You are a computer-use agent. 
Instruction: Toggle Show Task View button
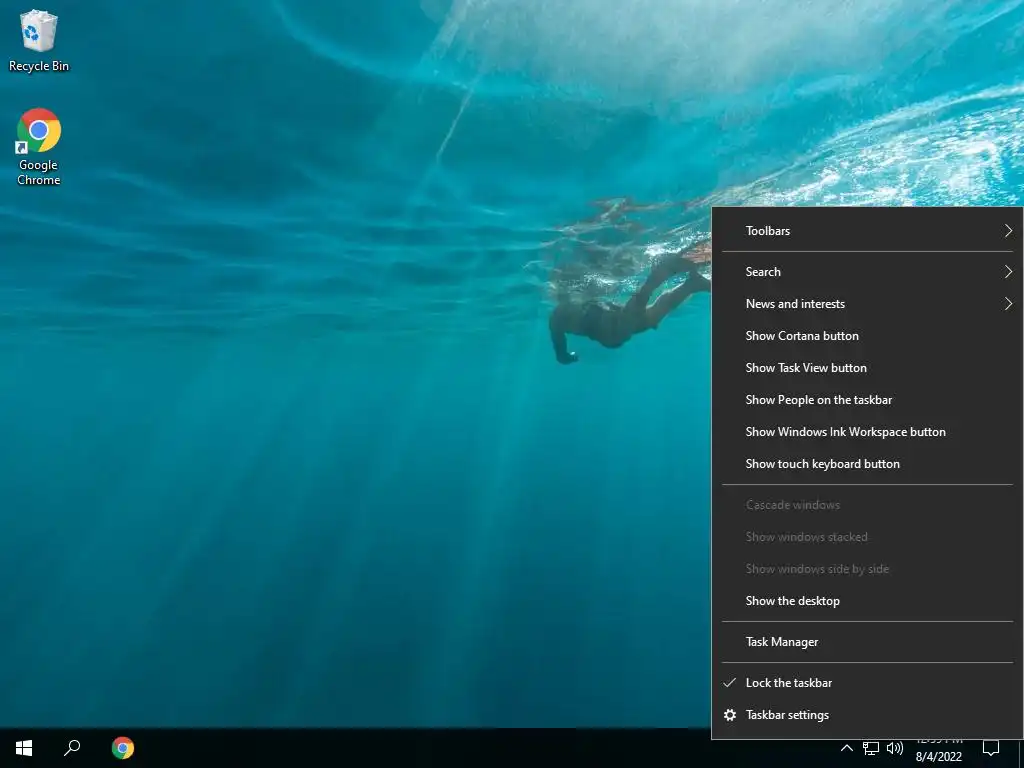click(x=867, y=368)
